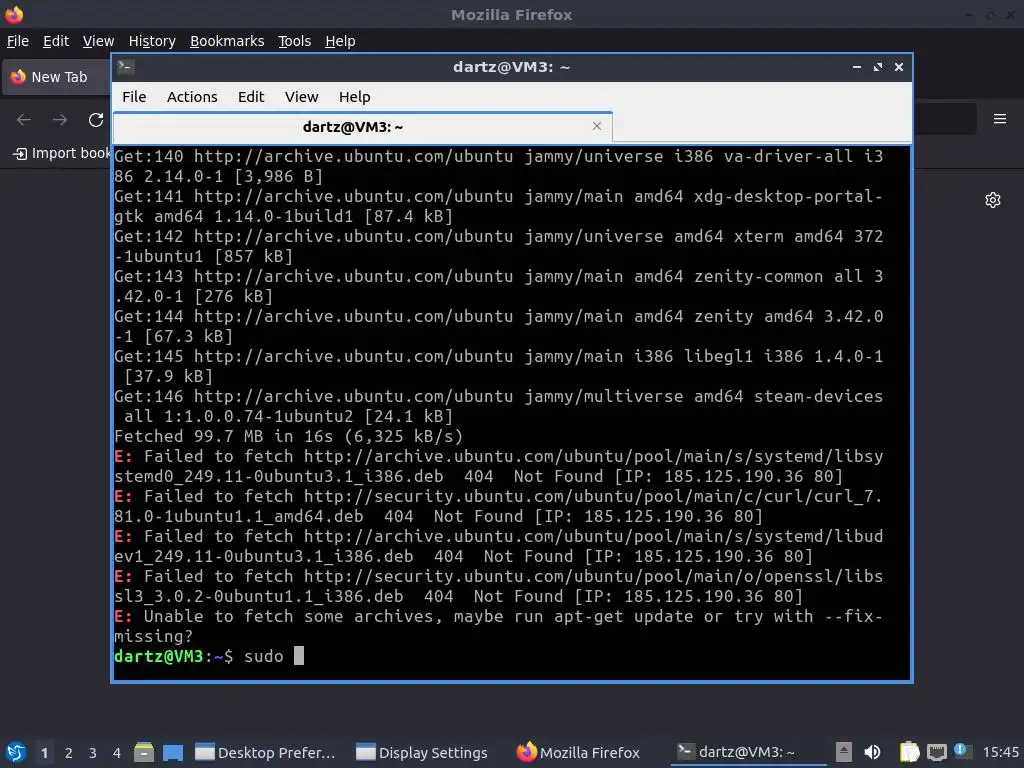Click 'Fetched 99.7 MB in 16s' line
The height and width of the screenshot is (768, 1024).
tap(289, 436)
